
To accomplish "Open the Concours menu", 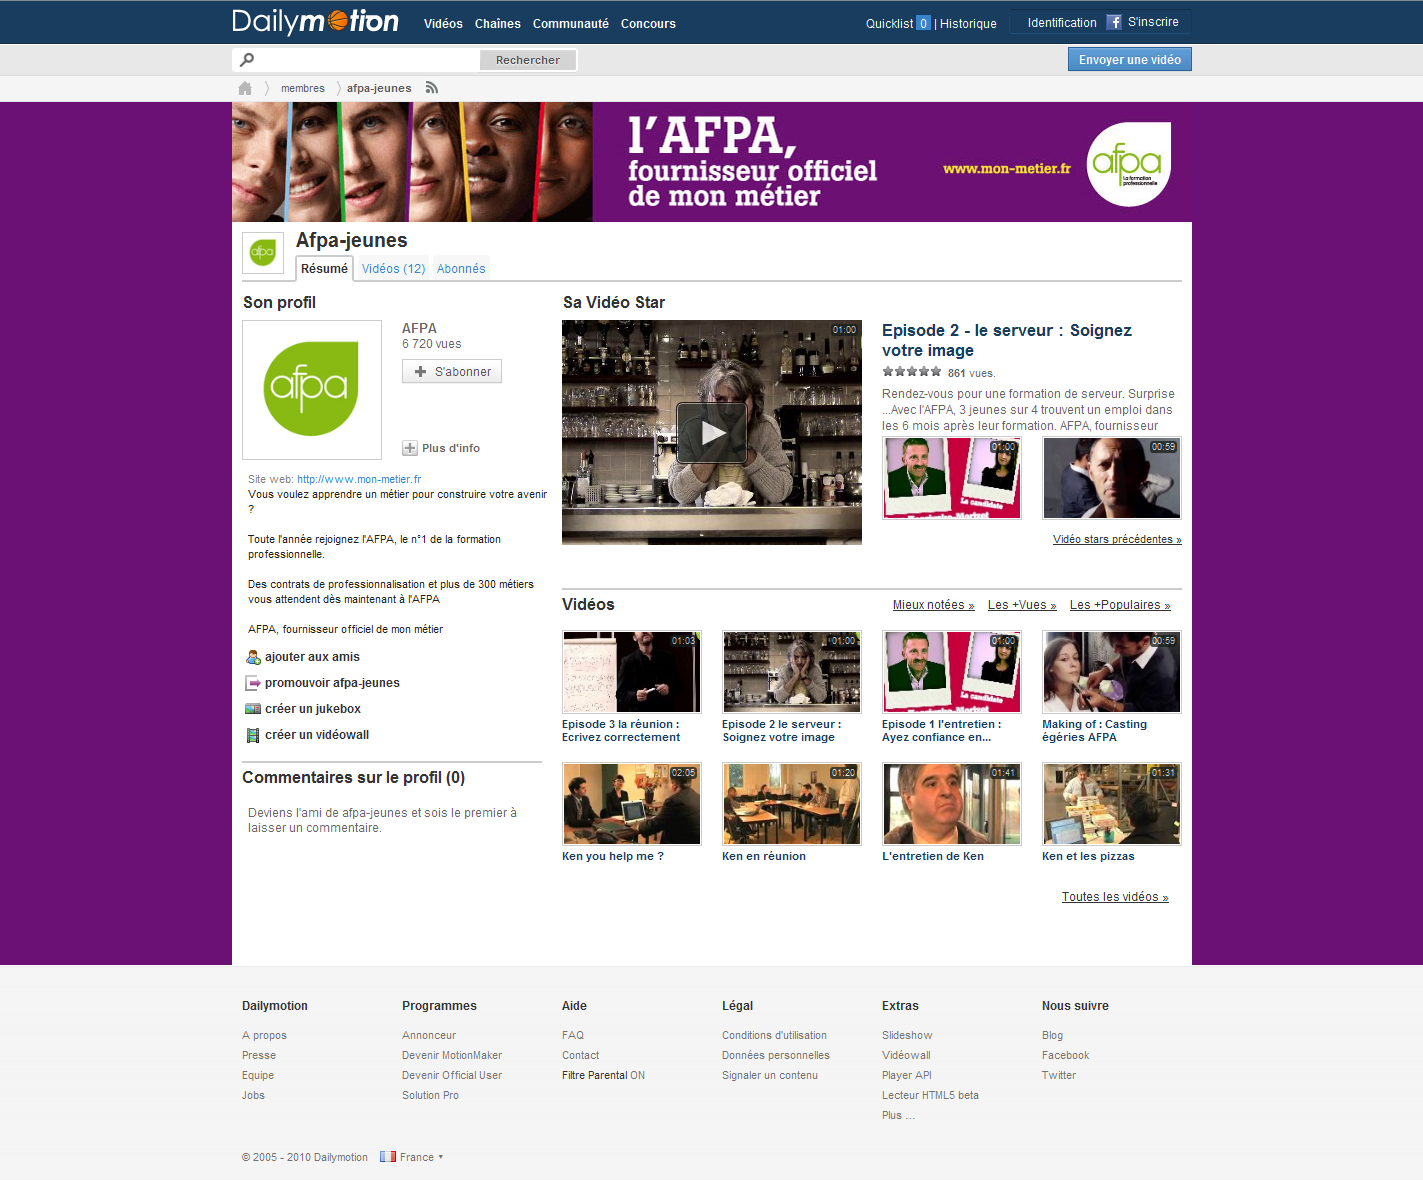I will pyautogui.click(x=648, y=23).
